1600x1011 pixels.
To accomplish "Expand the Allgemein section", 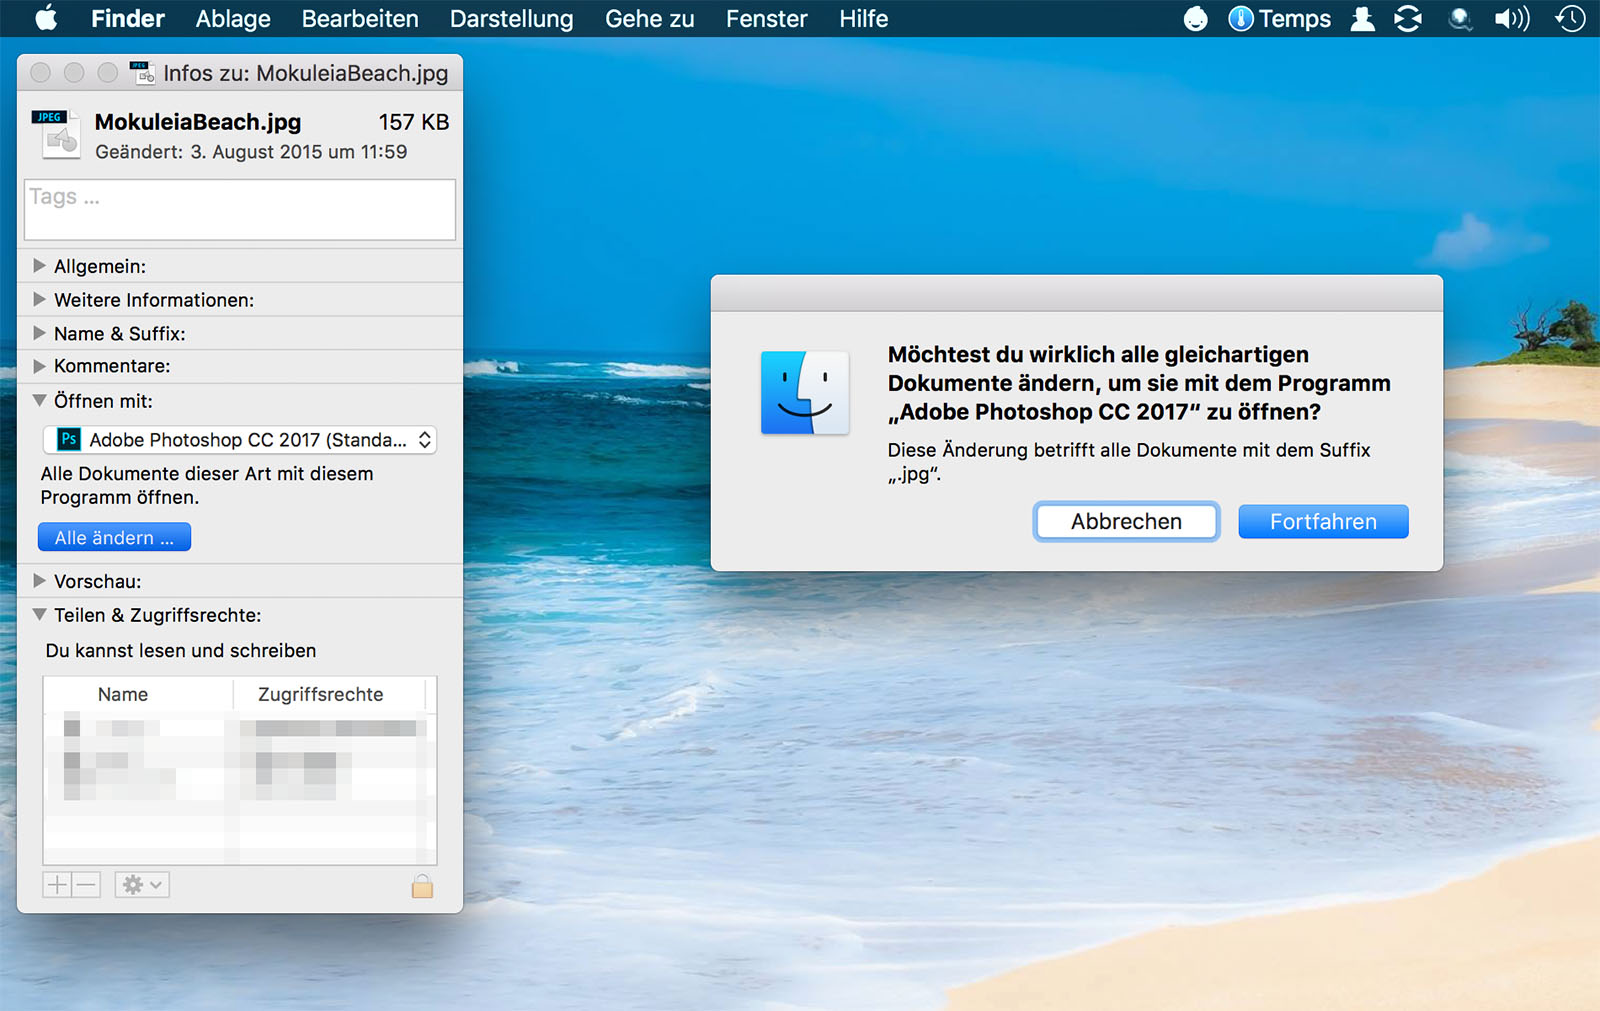I will point(40,266).
